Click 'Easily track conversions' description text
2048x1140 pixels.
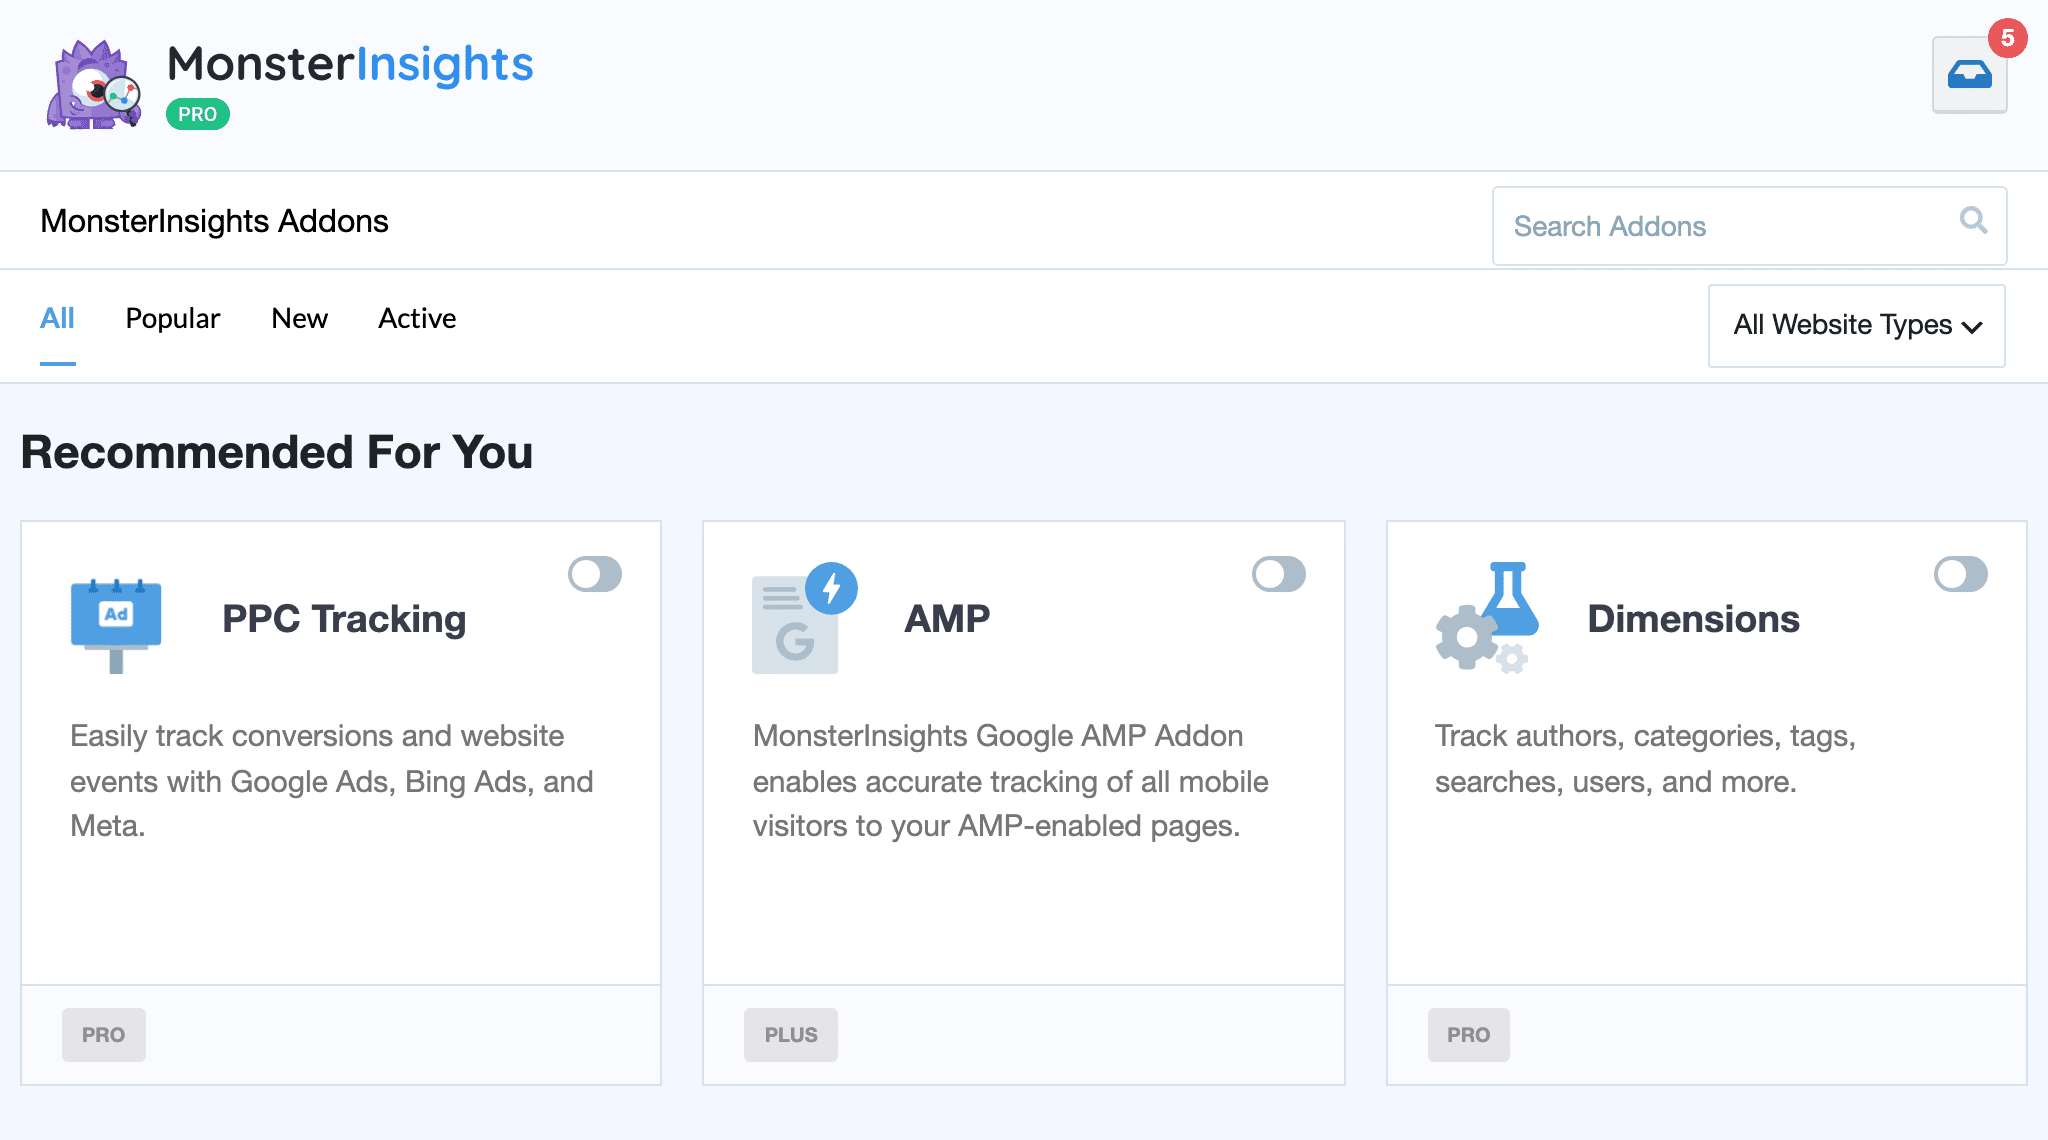tap(332, 781)
